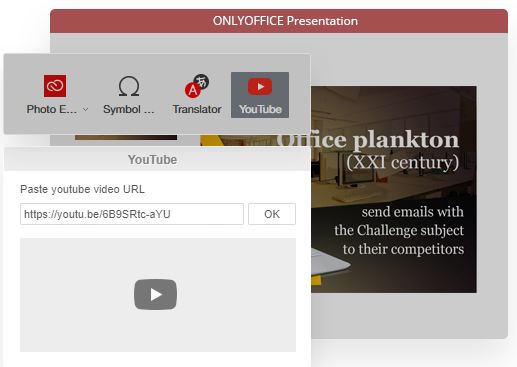This screenshot has width=517, height=367.
Task: Click the Translator text label
Action: (x=197, y=109)
